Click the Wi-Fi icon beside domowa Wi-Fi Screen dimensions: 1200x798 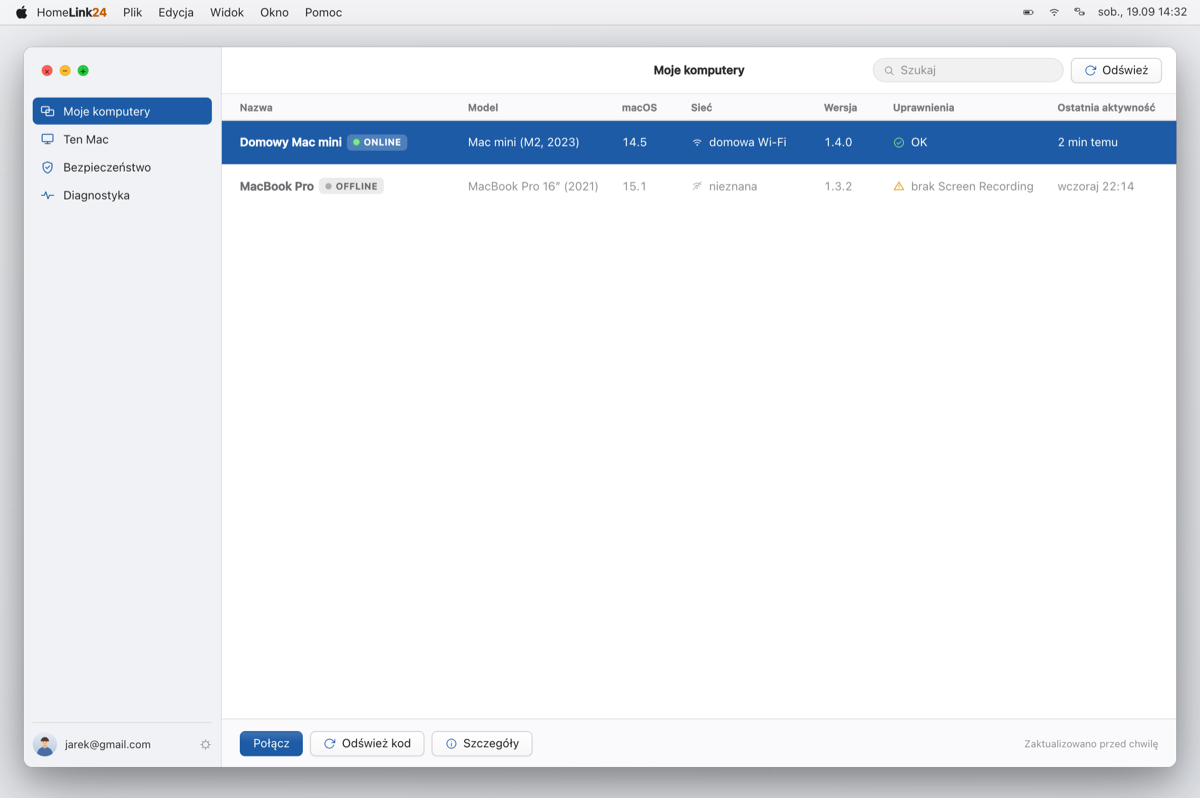697,142
